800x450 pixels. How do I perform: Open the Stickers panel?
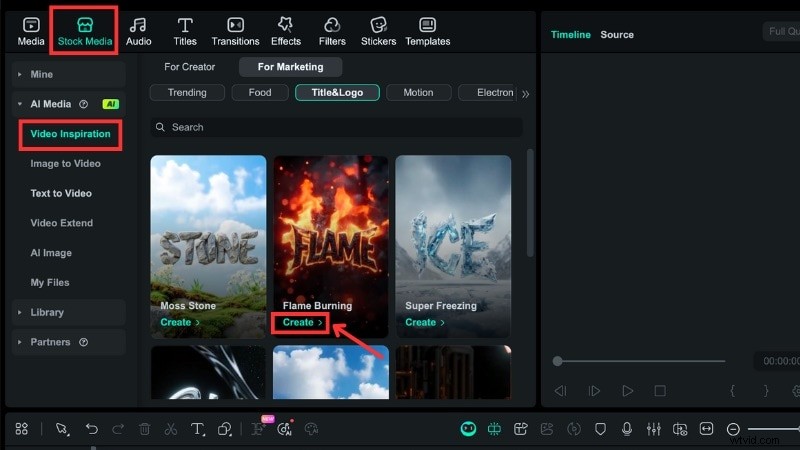pyautogui.click(x=378, y=31)
